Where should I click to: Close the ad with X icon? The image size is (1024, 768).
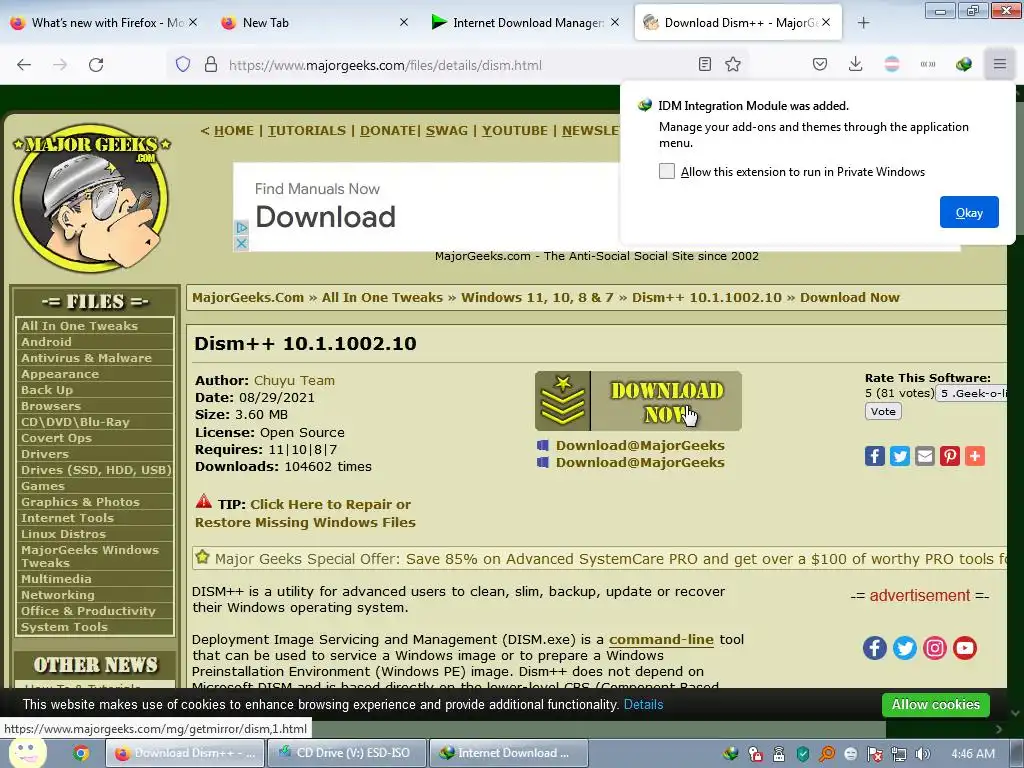[x=241, y=243]
